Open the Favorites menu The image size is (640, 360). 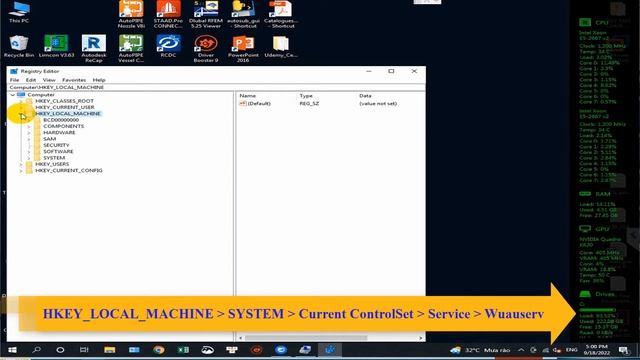(74, 80)
